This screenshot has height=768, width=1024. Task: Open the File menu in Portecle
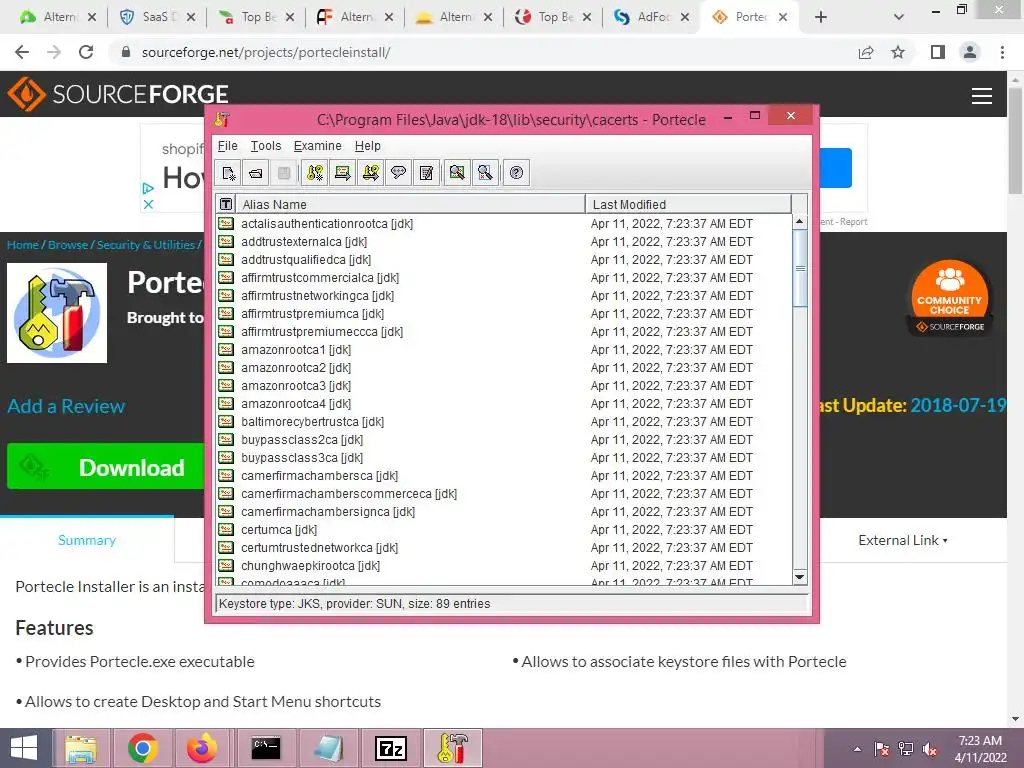coord(227,146)
